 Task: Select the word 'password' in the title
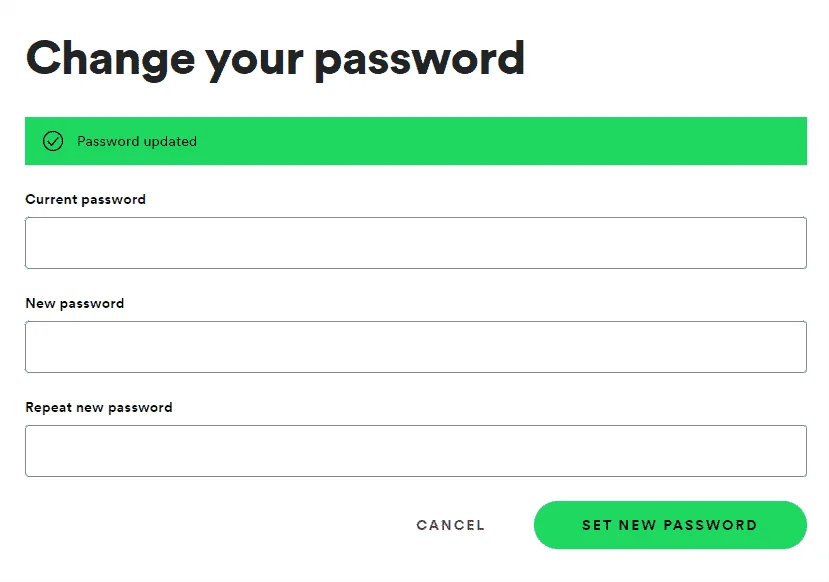tap(420, 61)
